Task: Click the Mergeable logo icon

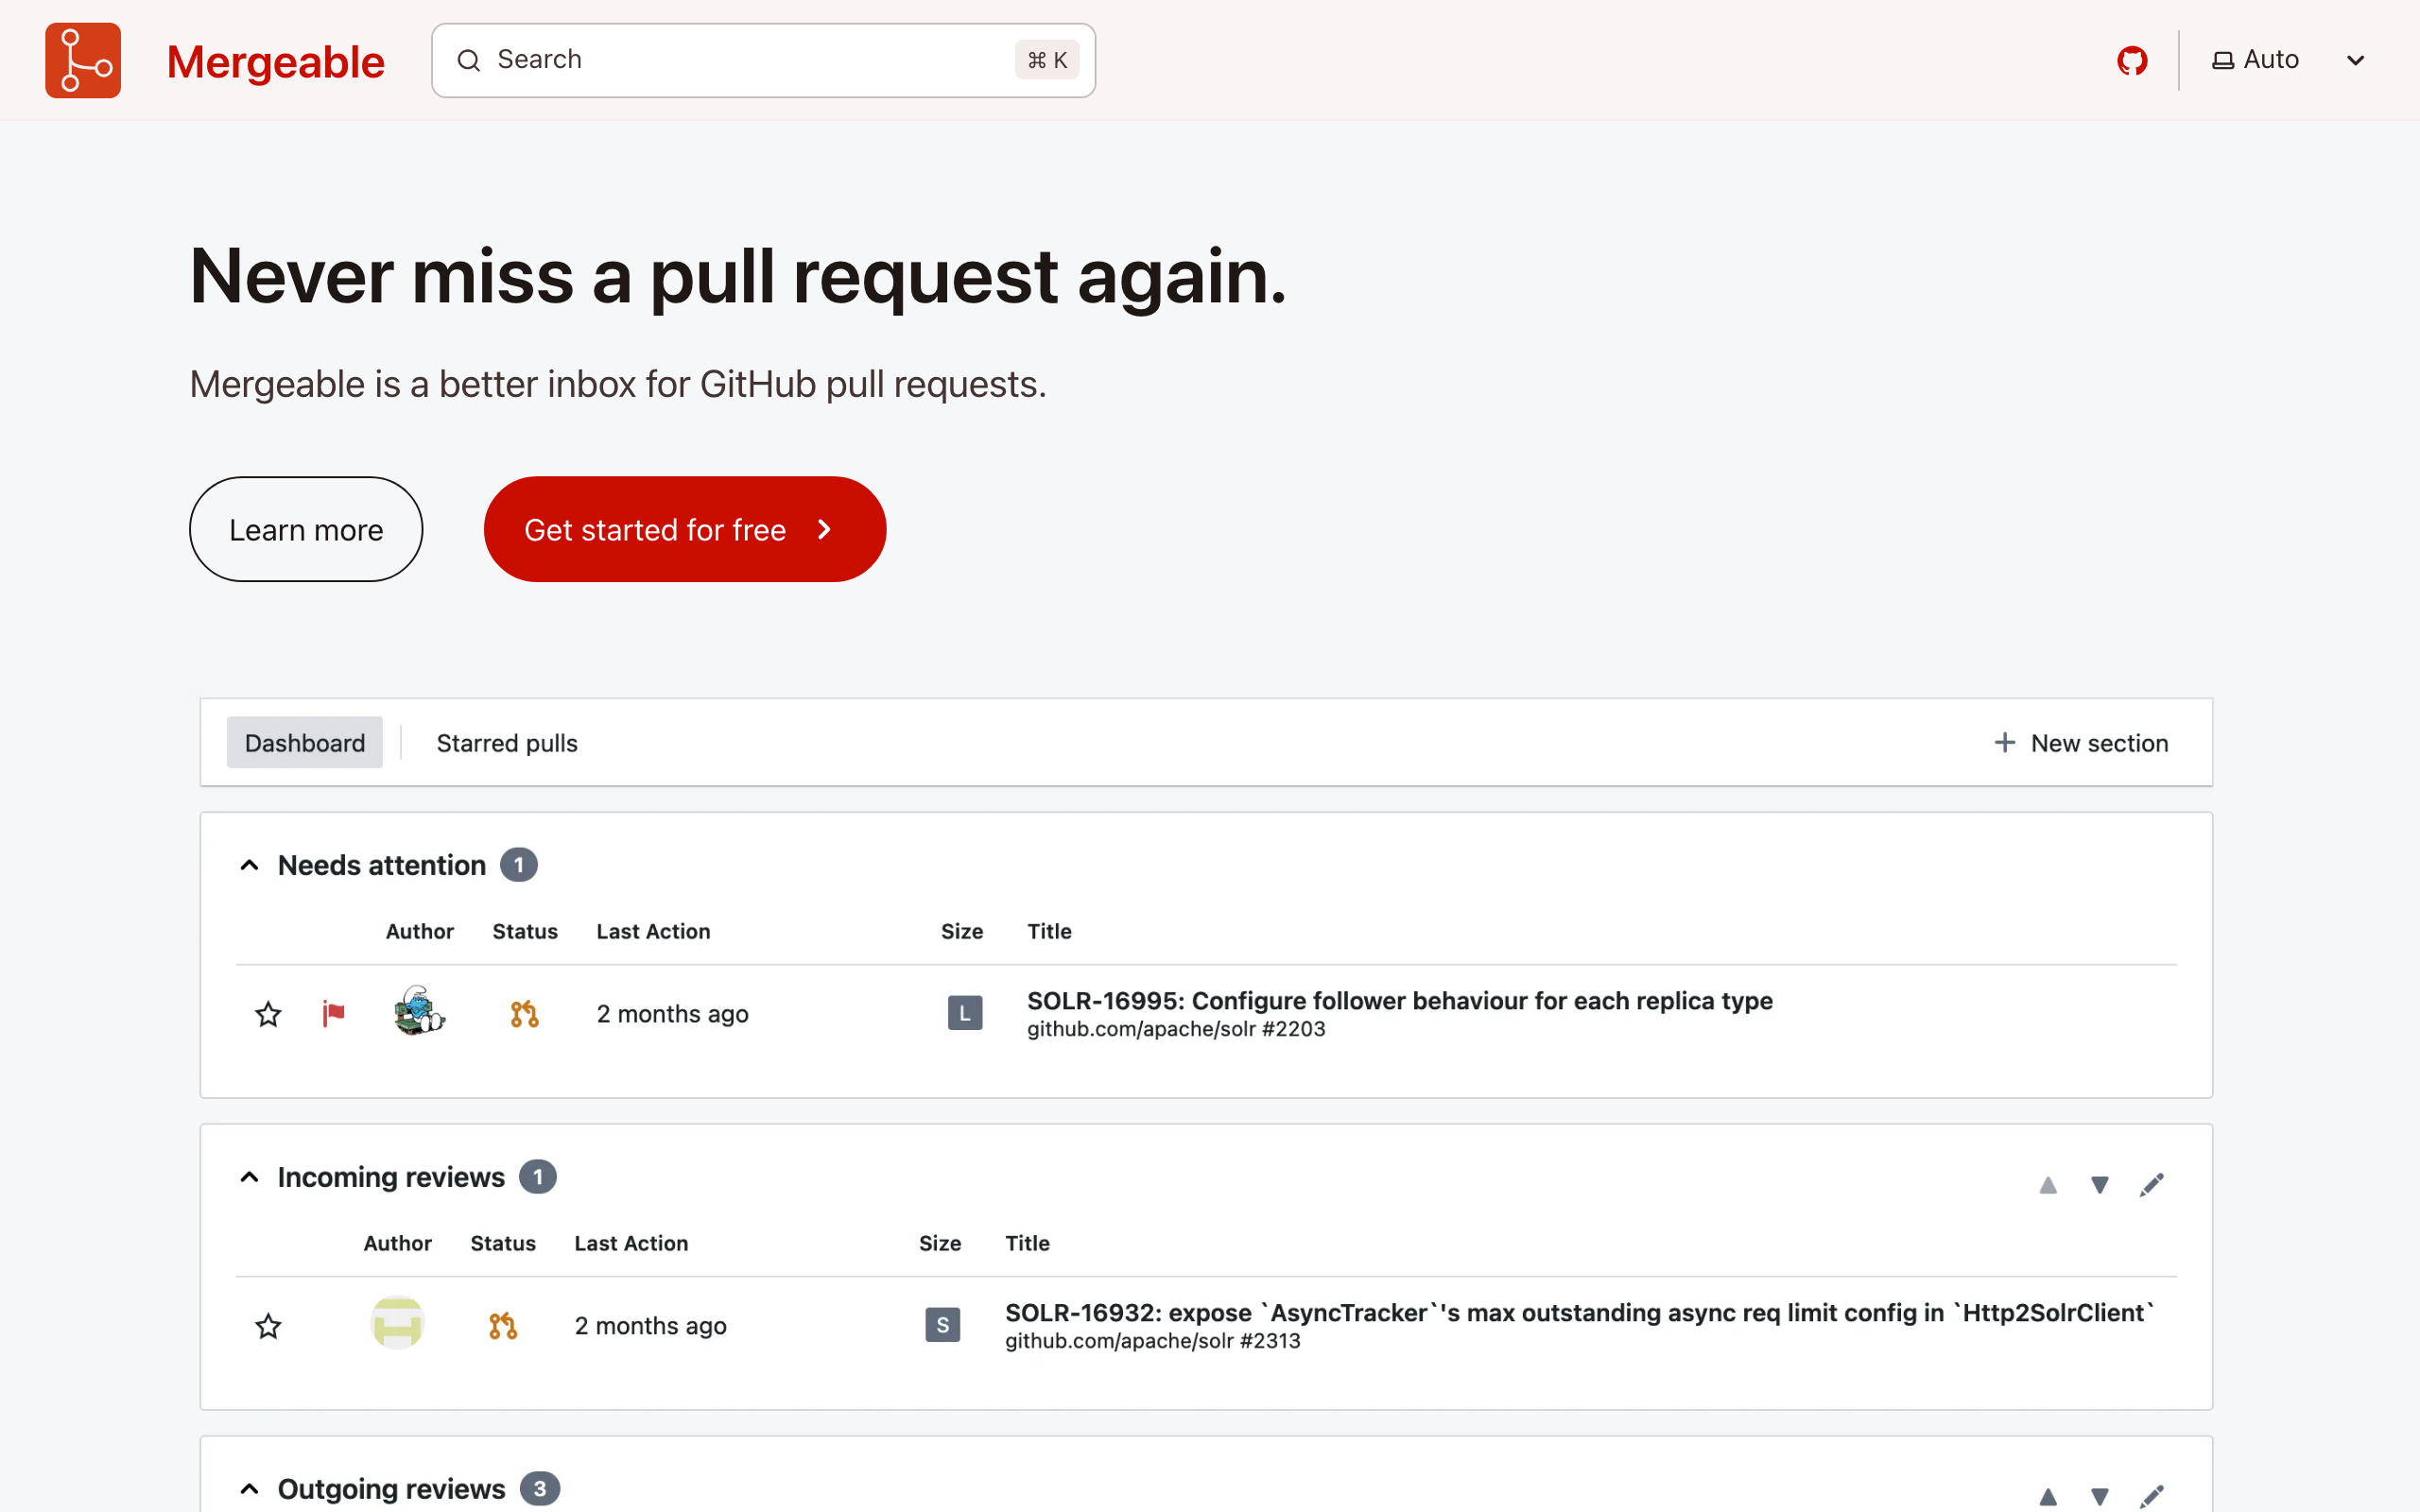Action: tap(83, 60)
